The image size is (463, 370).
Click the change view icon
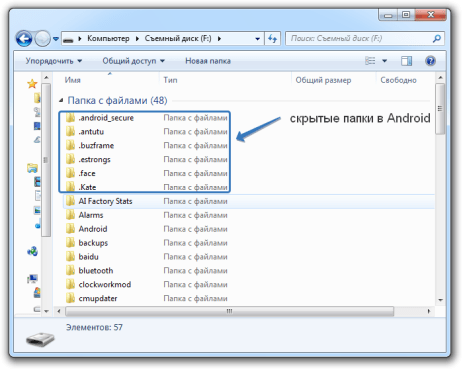click(x=370, y=61)
